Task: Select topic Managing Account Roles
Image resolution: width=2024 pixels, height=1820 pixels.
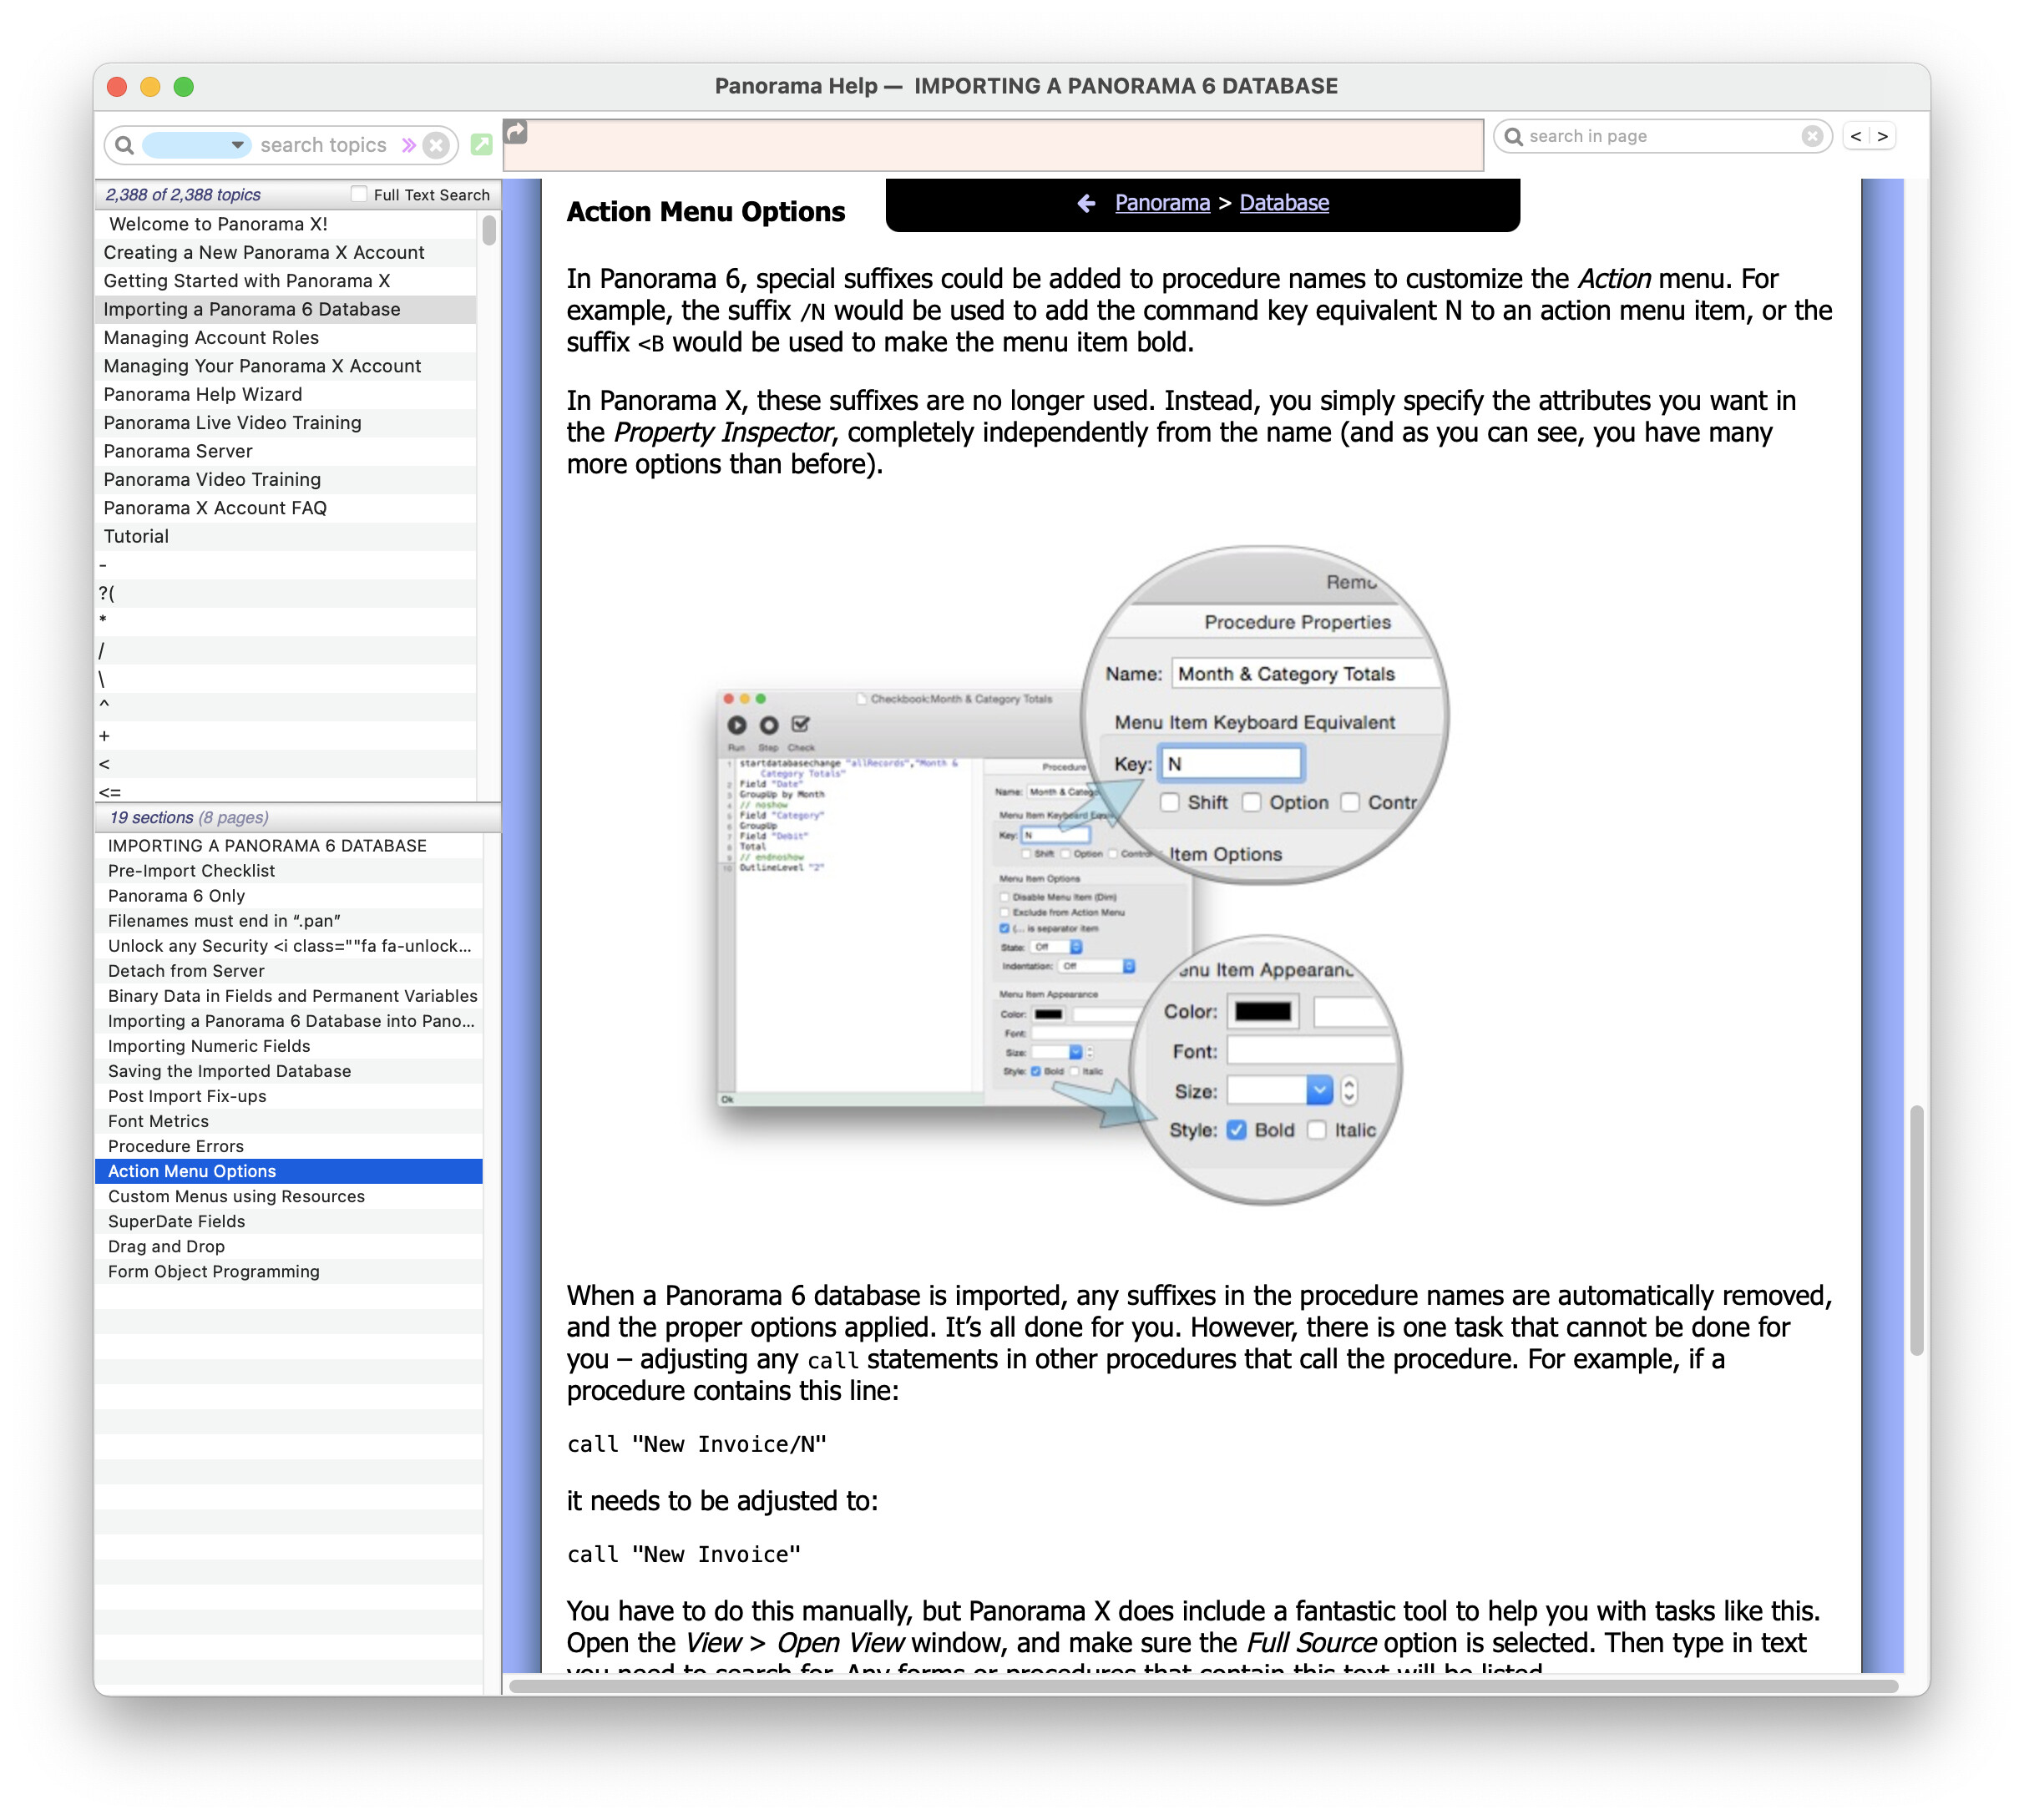Action: coord(286,338)
